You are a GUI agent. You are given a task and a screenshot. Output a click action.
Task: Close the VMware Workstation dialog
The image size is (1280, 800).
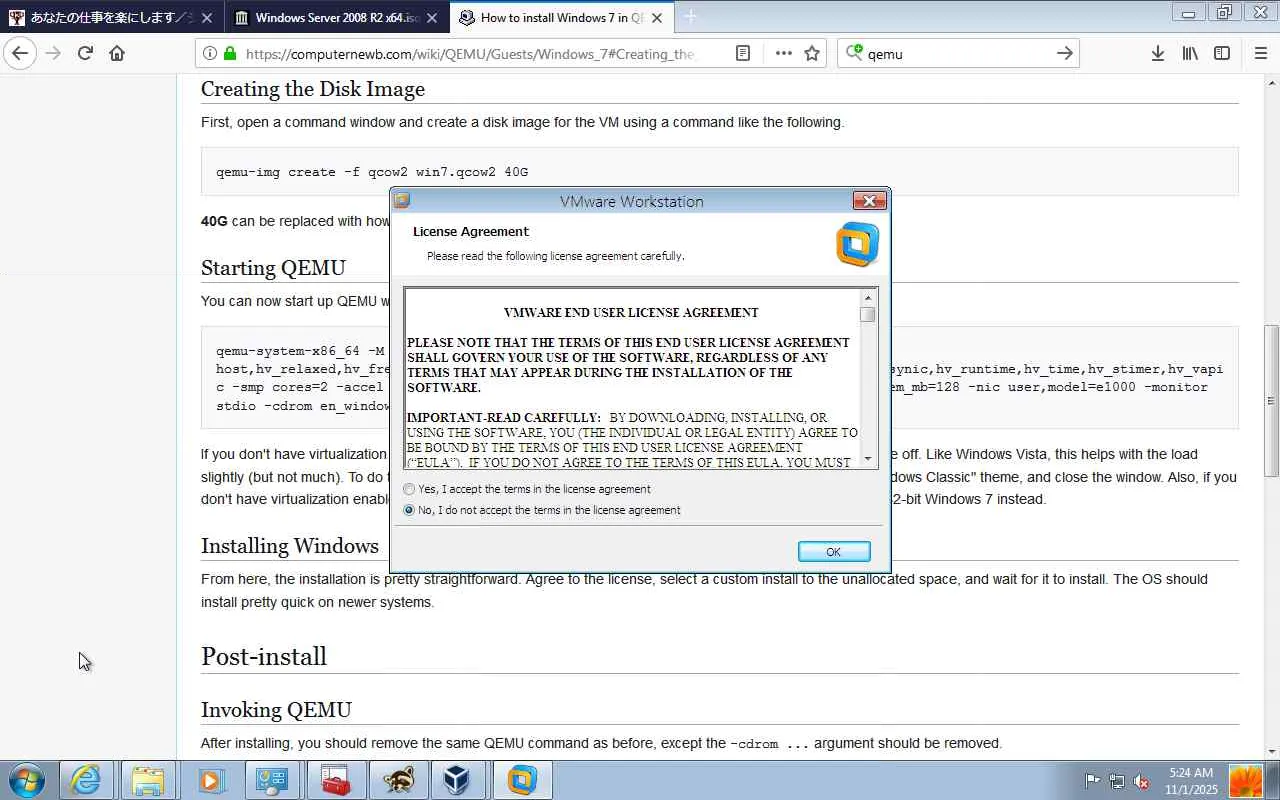869,201
